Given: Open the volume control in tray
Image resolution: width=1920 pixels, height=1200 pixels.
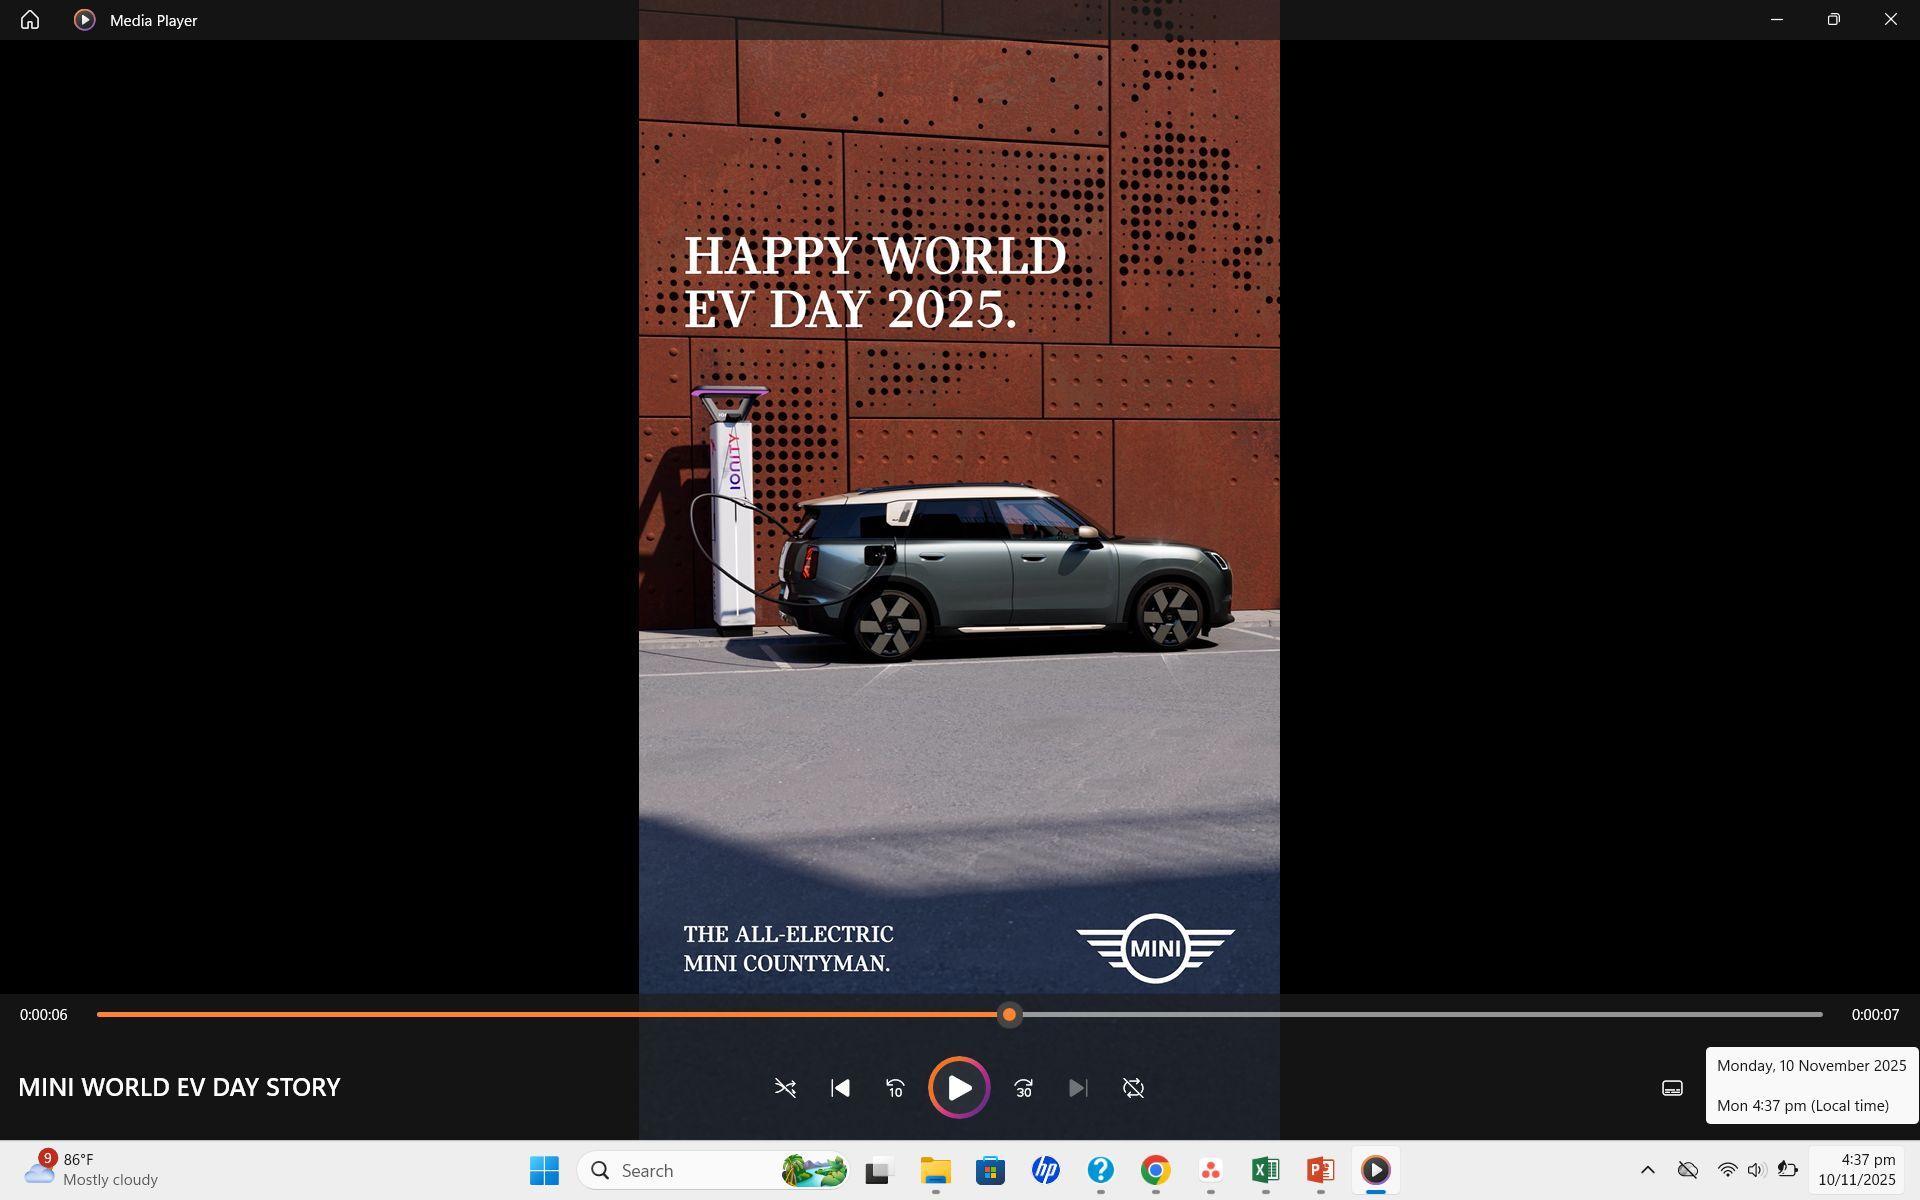Looking at the screenshot, I should [x=1756, y=1170].
